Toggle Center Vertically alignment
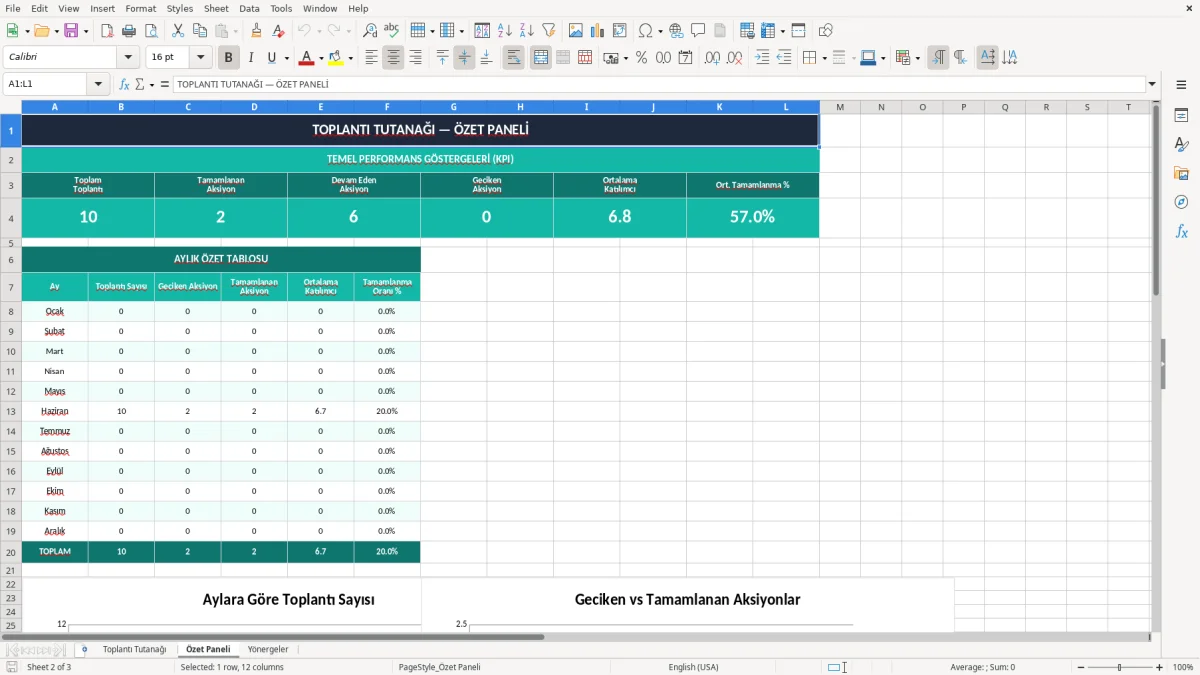This screenshot has width=1200, height=675. tap(464, 58)
